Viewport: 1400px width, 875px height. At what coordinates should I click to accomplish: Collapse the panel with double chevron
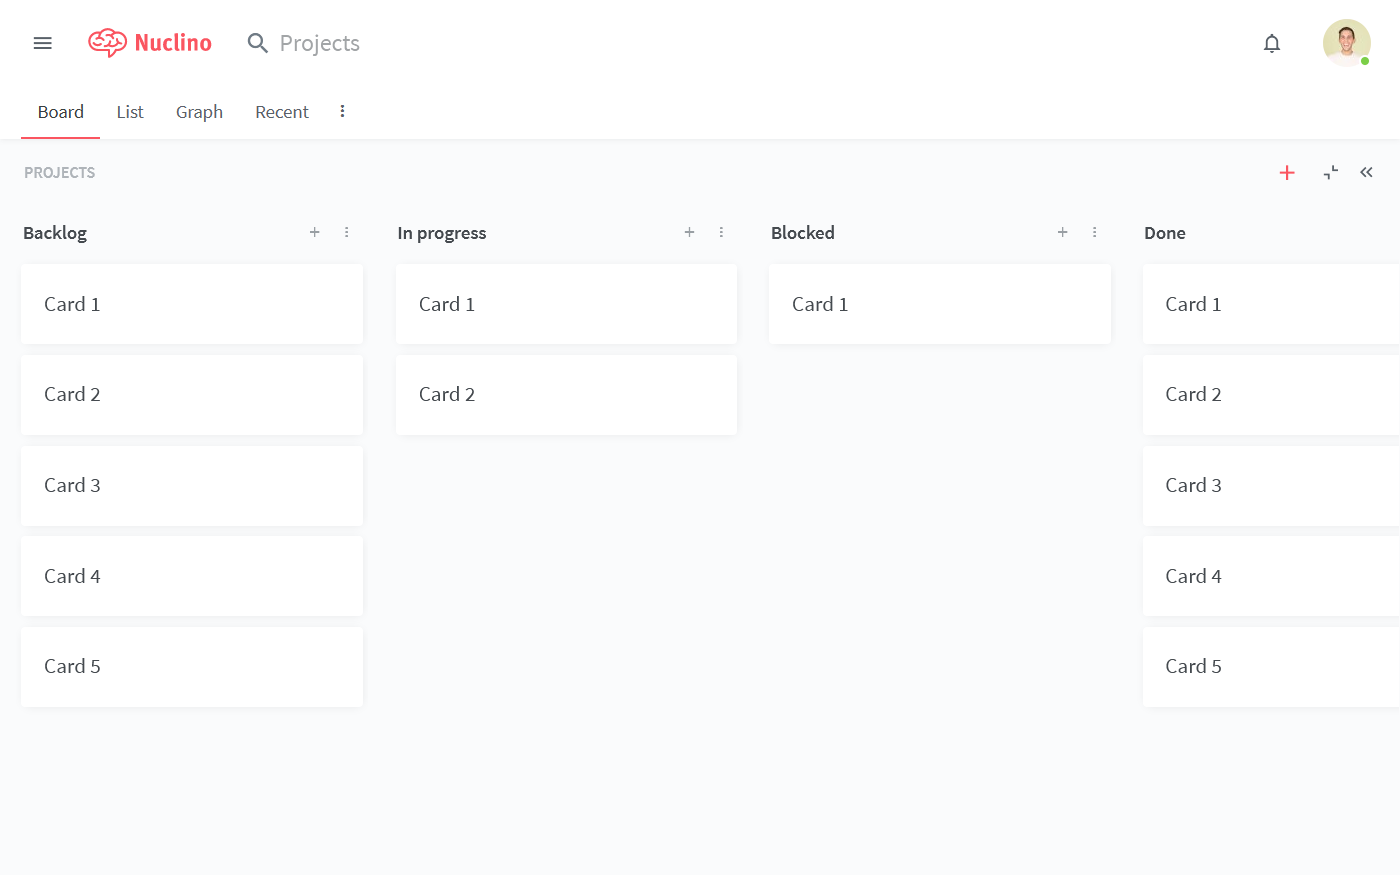(1366, 172)
